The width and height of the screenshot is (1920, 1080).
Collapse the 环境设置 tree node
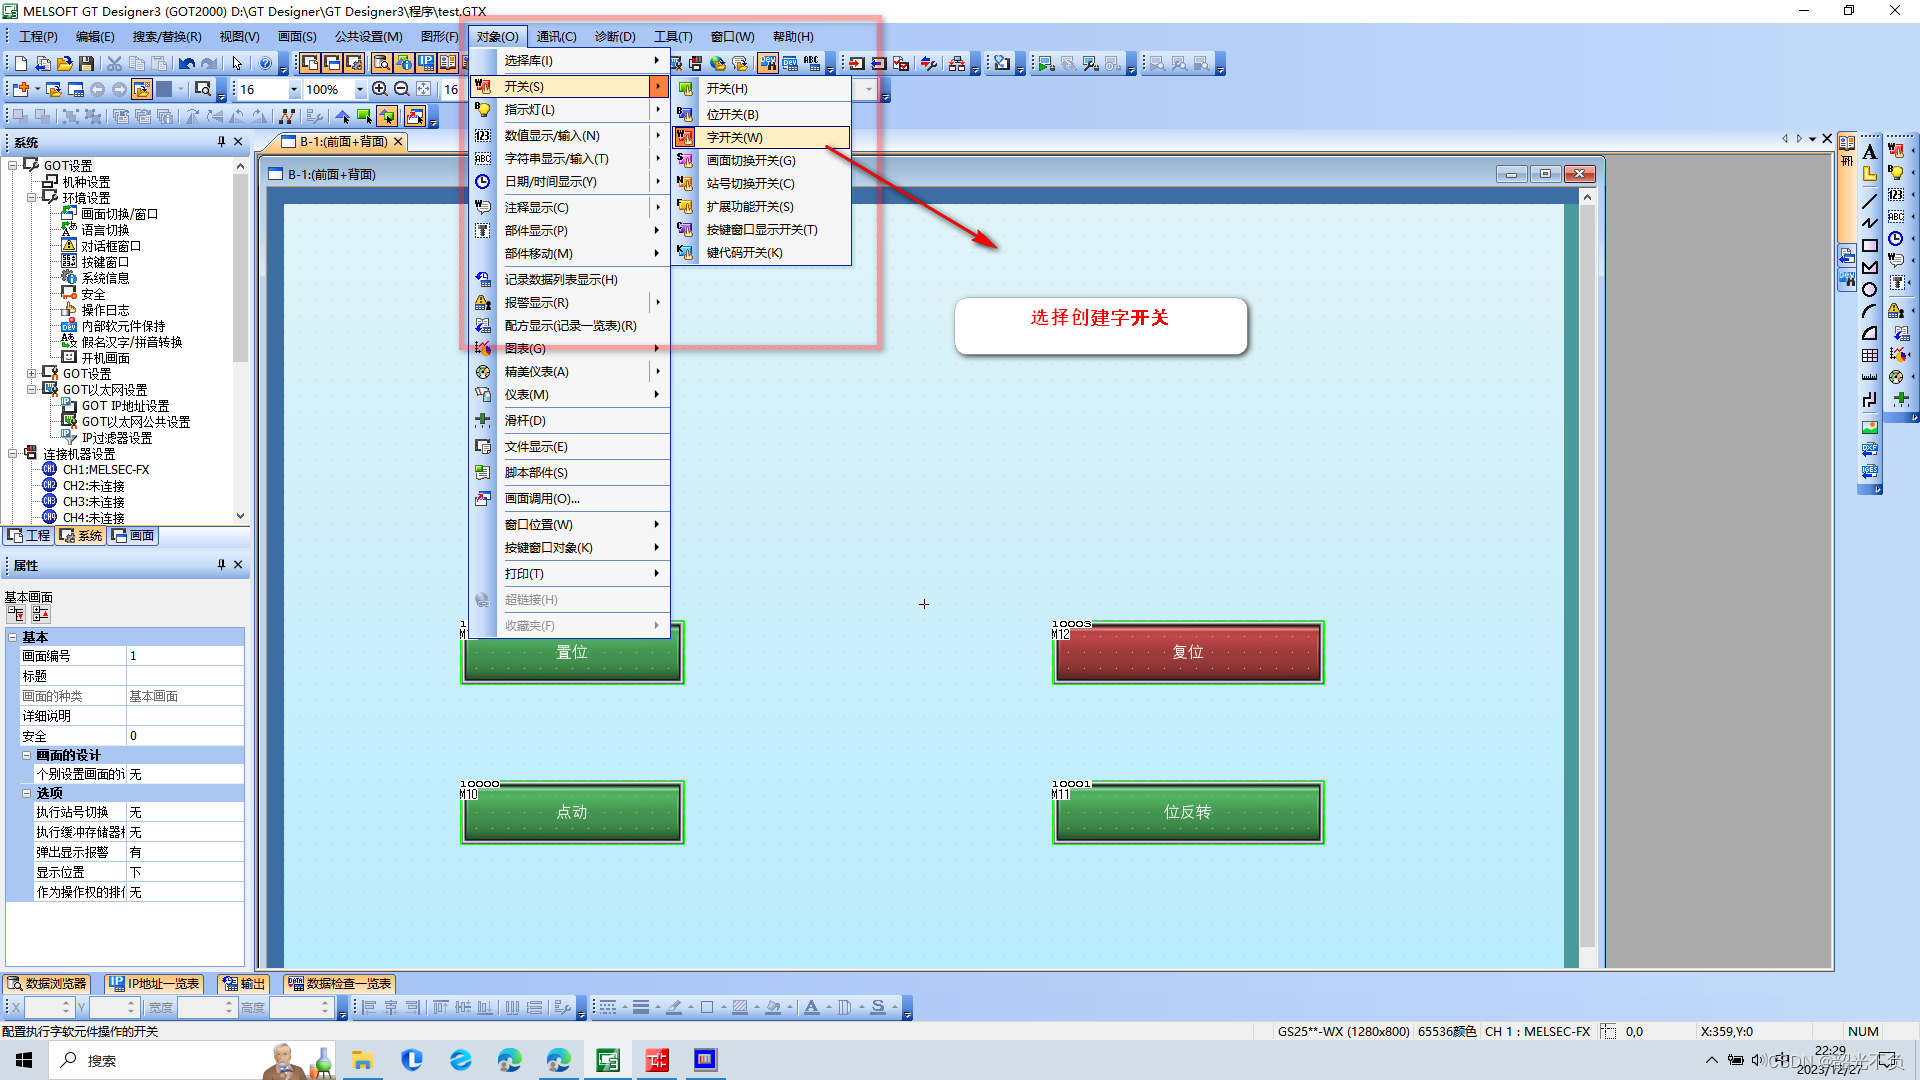32,198
